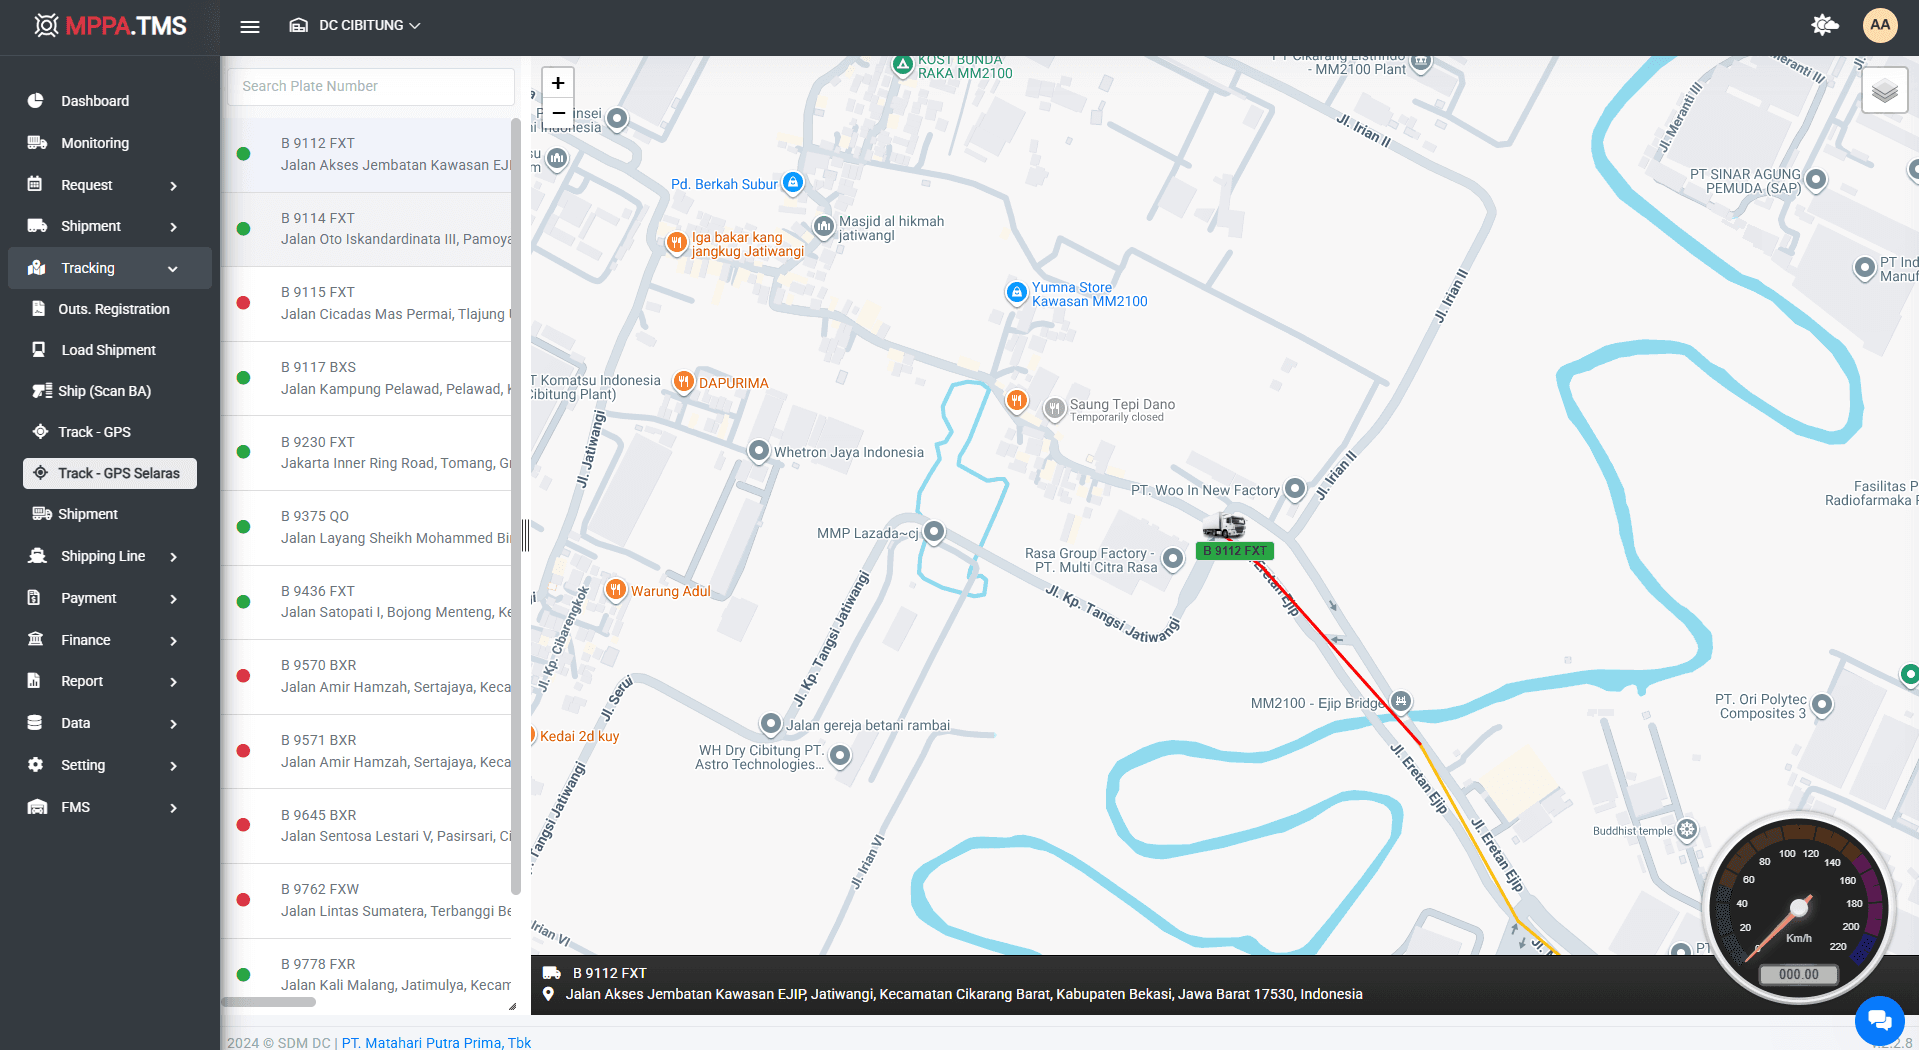Screen dimensions: 1919x1050
Task: Select vehicle B 9117 BXS in list
Action: (366, 378)
